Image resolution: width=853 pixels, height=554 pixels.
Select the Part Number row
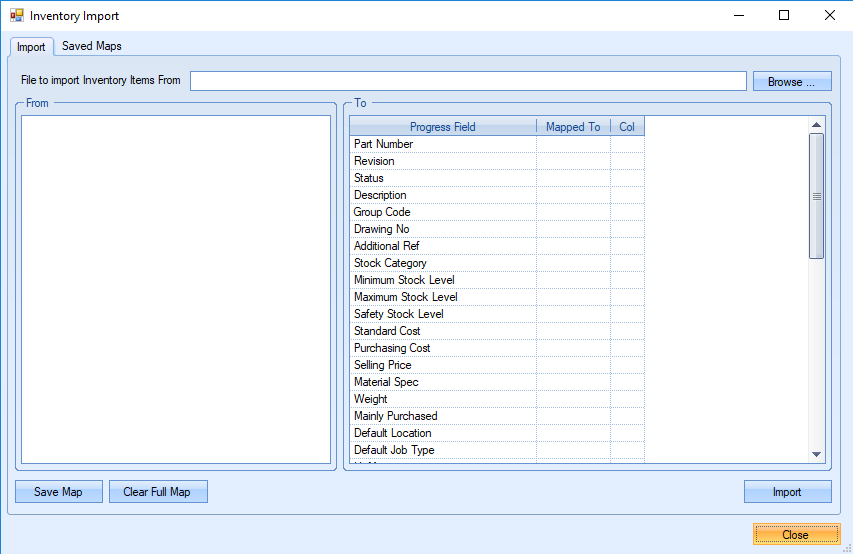(x=497, y=144)
